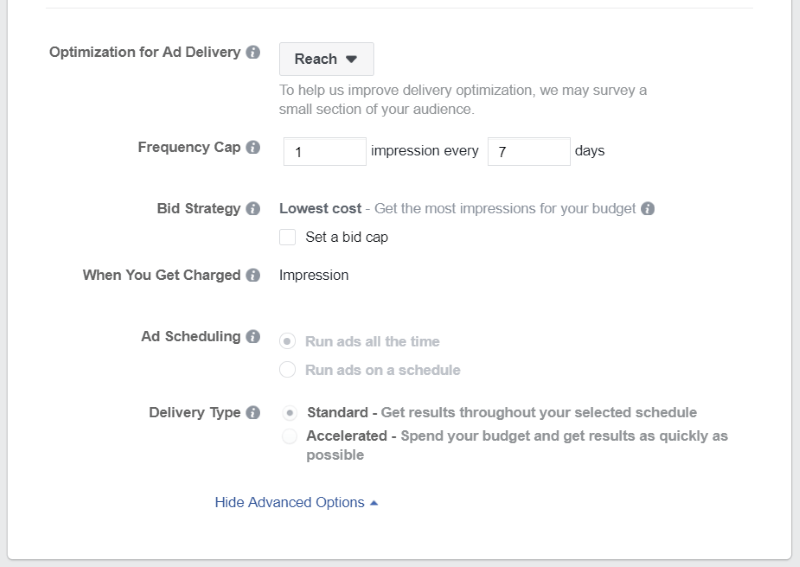
Task: Click the impression count field showing 1
Action: tap(325, 152)
